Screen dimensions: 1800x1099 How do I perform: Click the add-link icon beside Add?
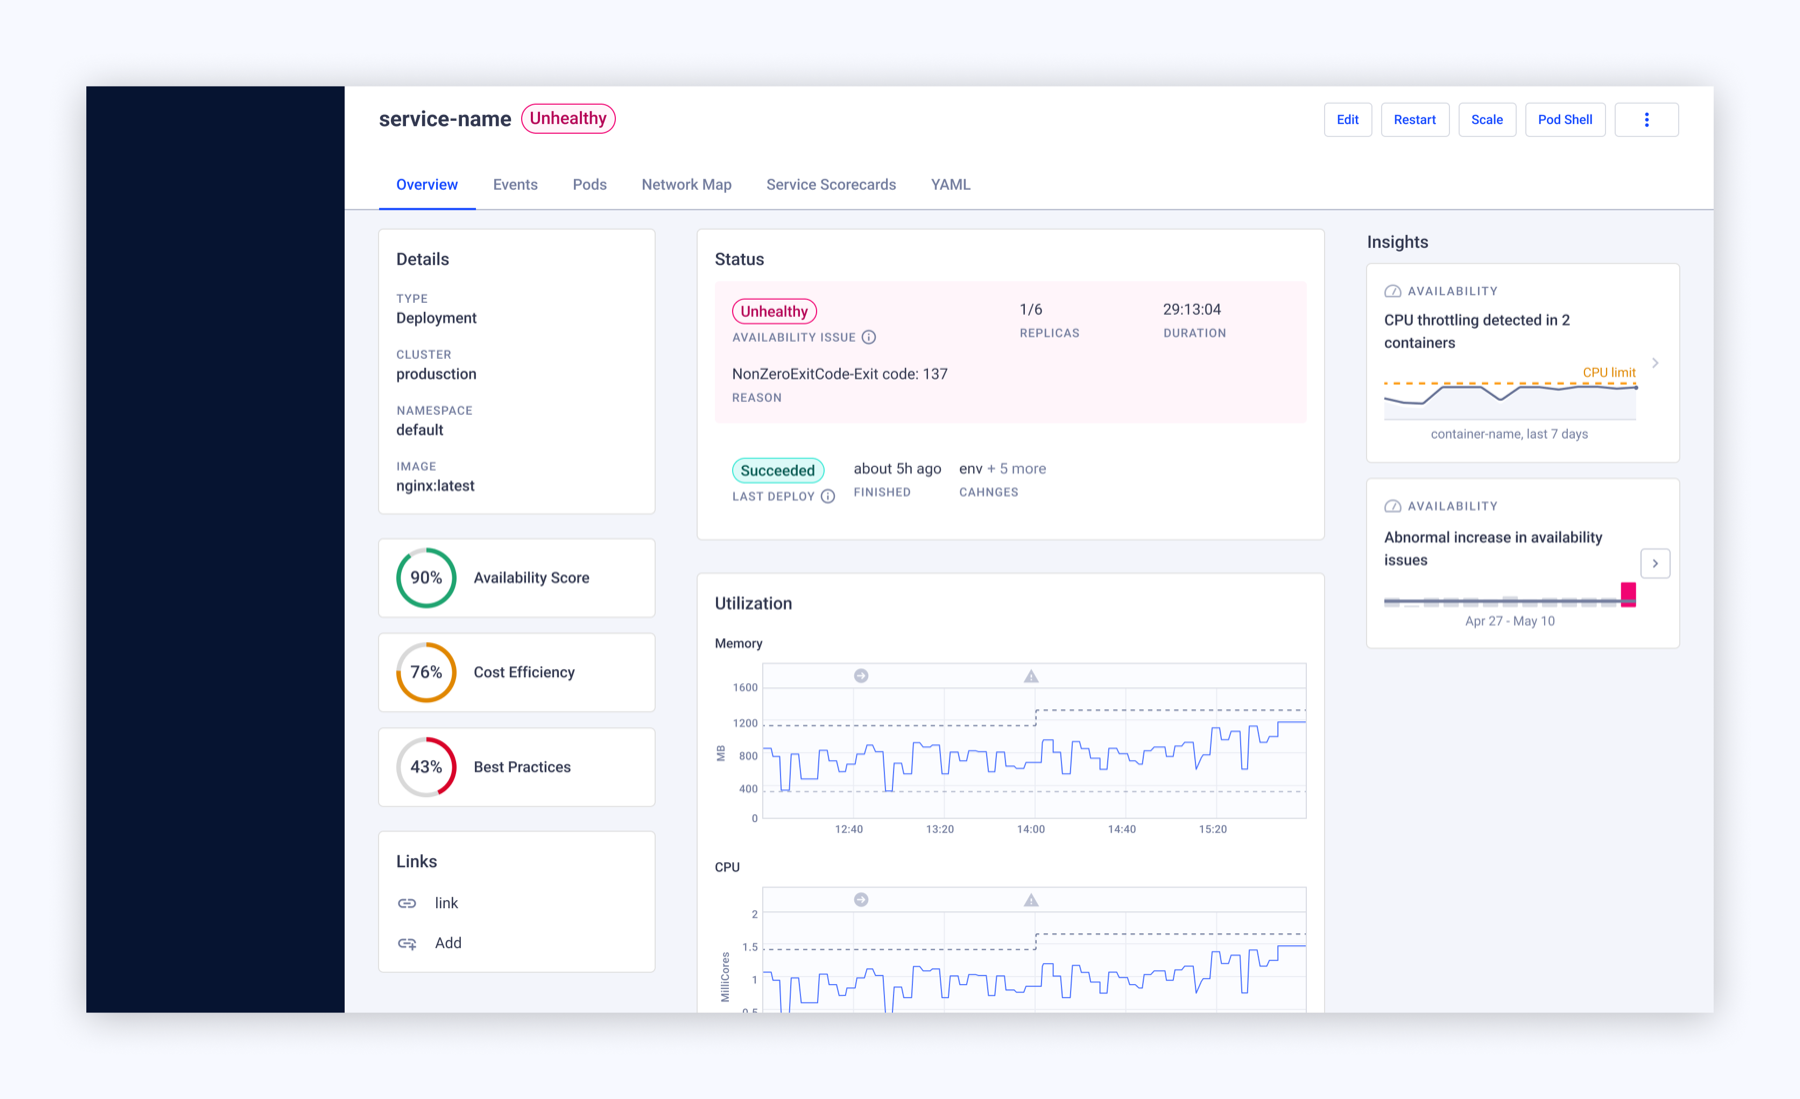(407, 943)
